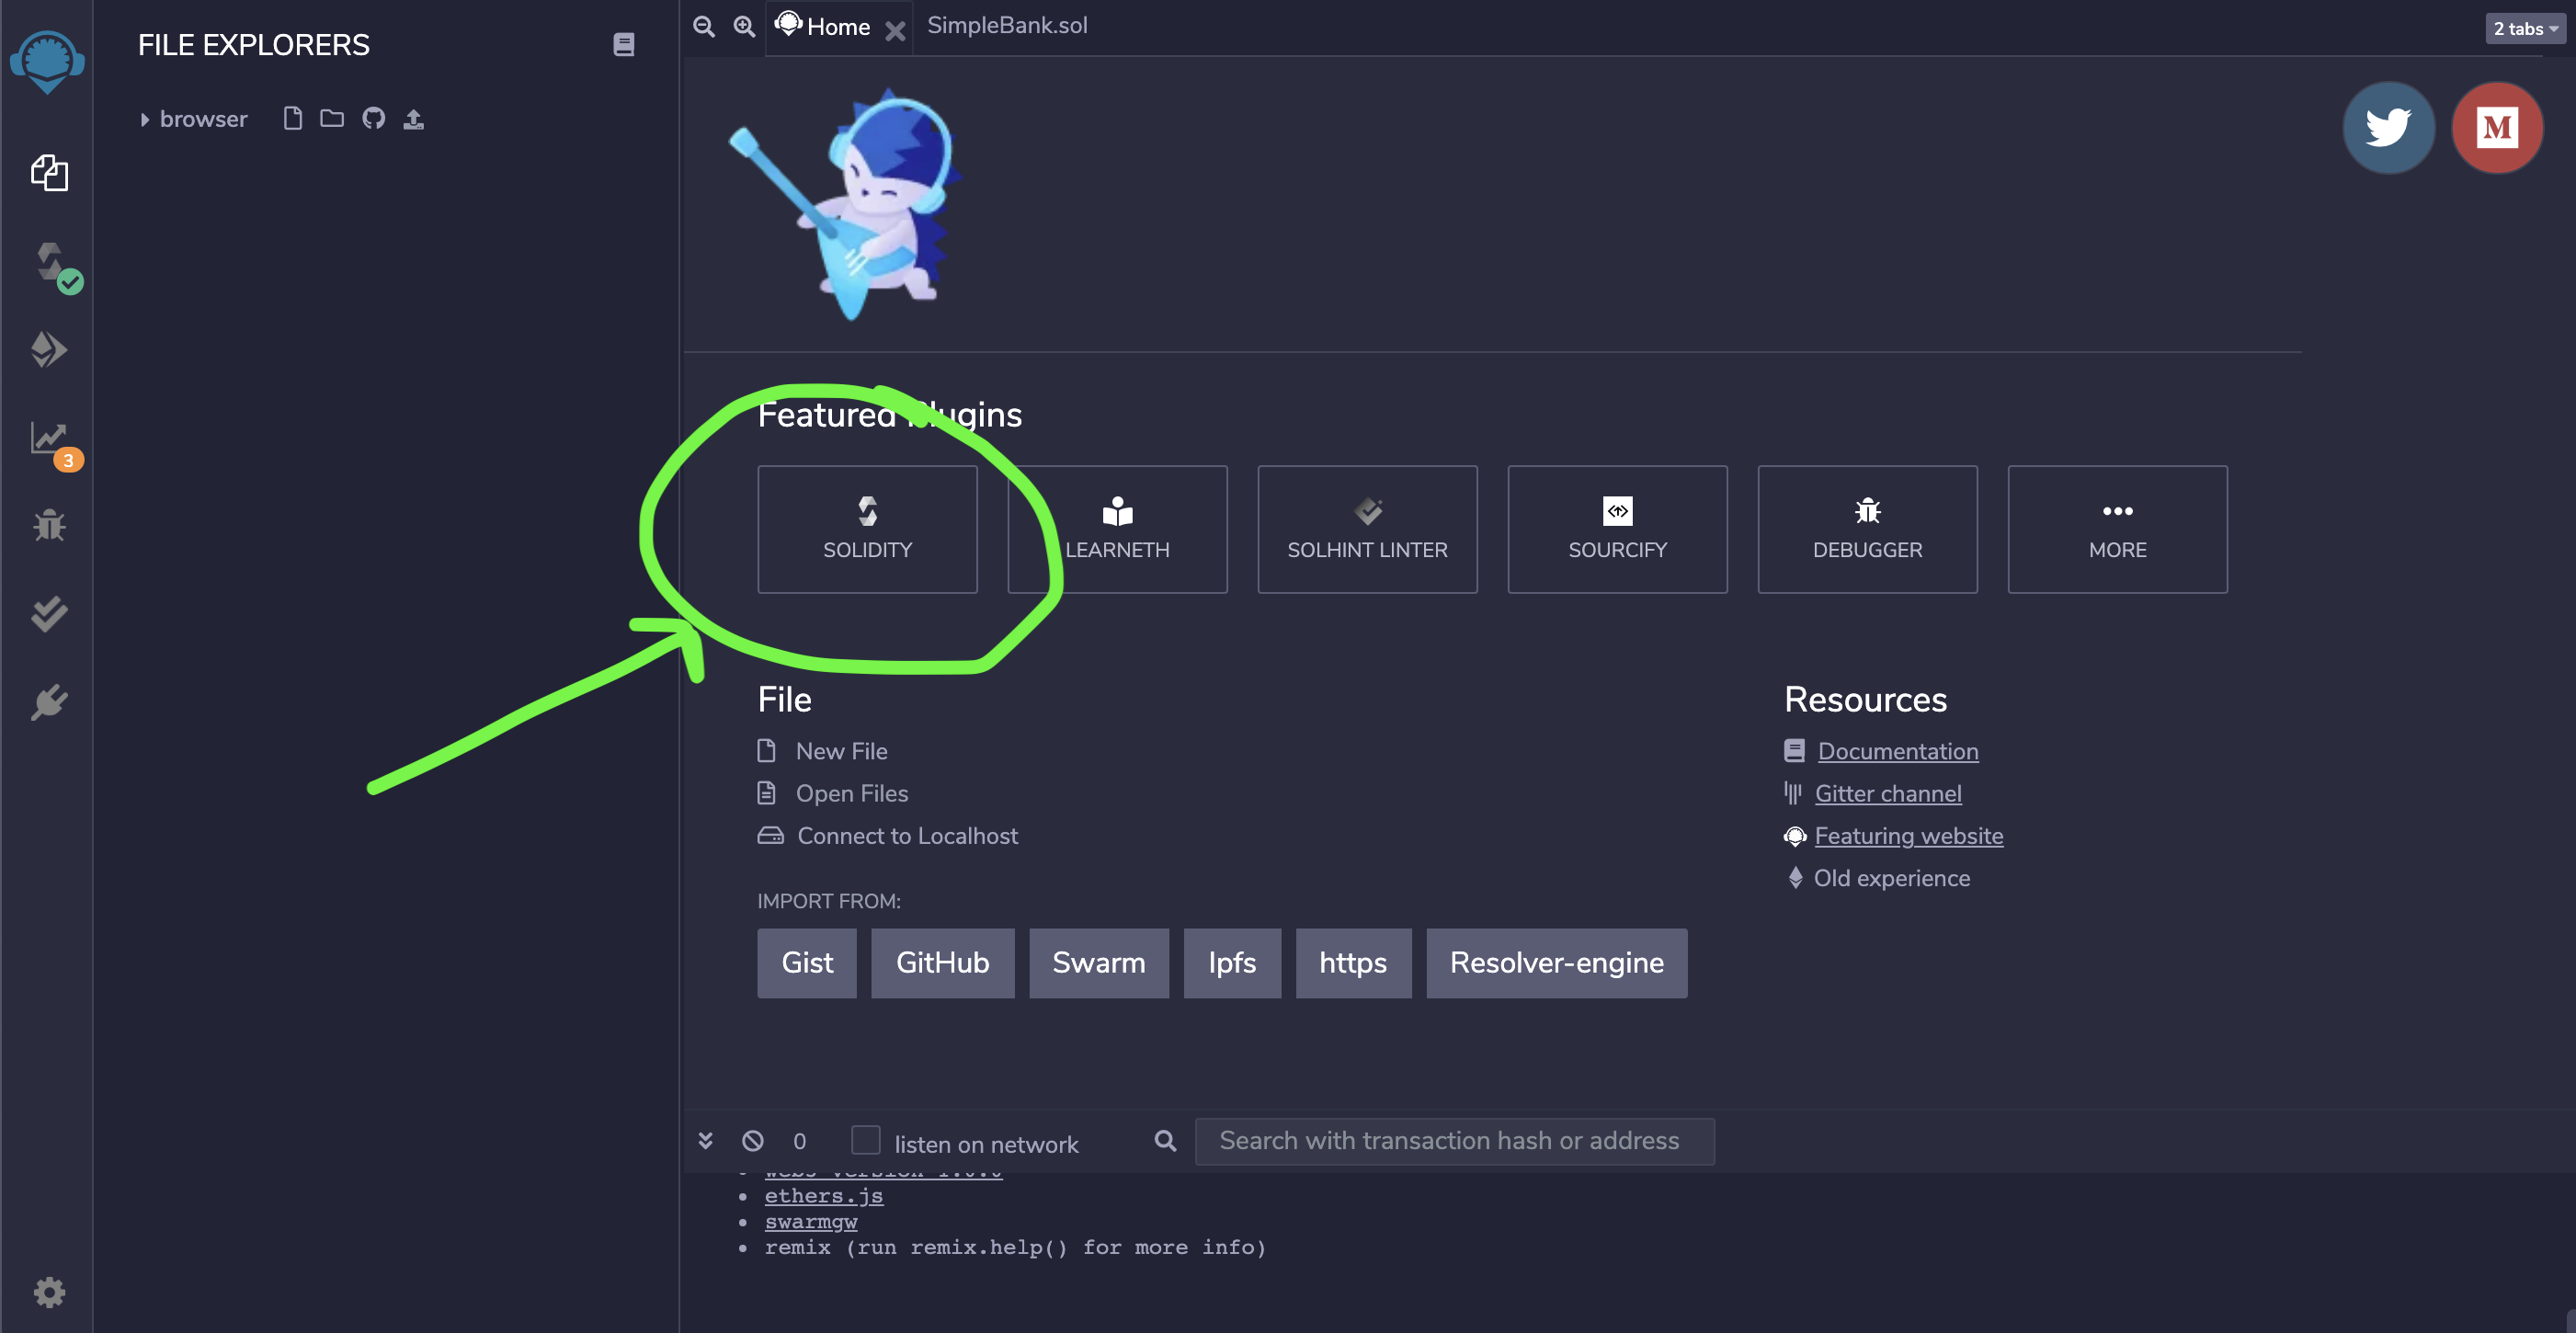Click the File Explorers panel icon
Viewport: 2576px width, 1333px height.
(x=46, y=177)
